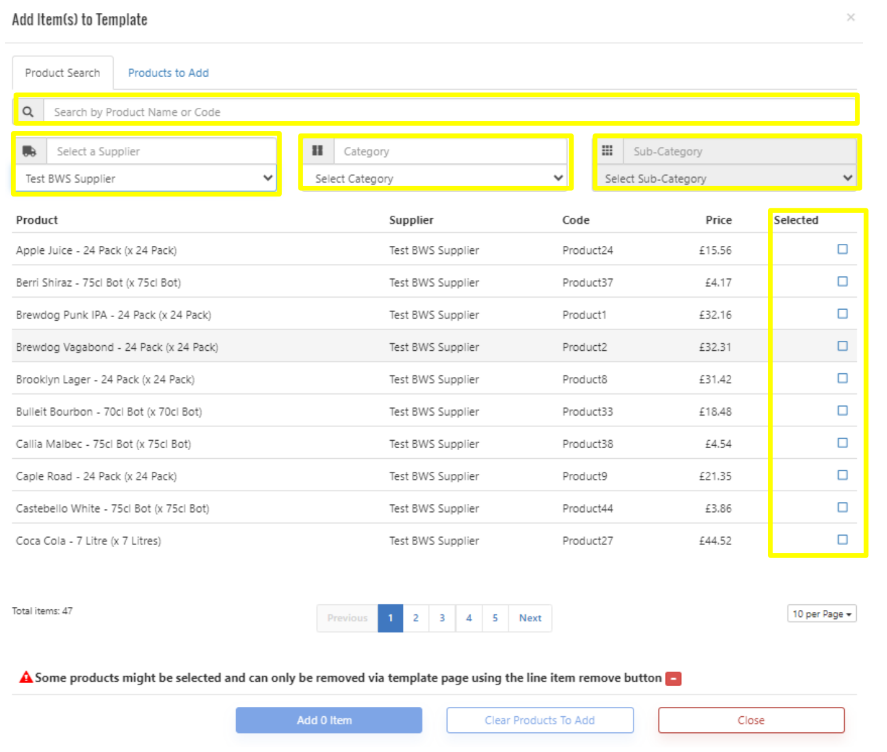887x752 pixels.
Task: Go to page 3 of results
Action: 442,618
